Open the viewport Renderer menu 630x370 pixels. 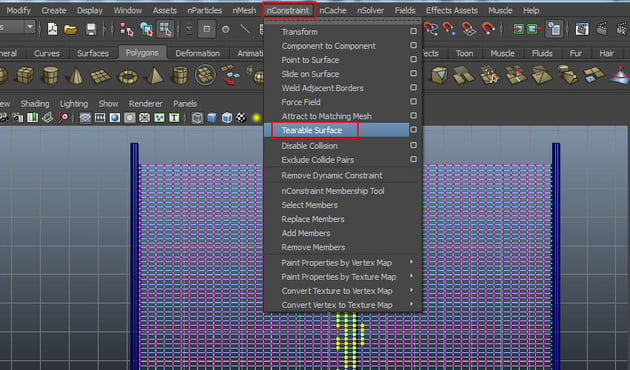(x=145, y=104)
